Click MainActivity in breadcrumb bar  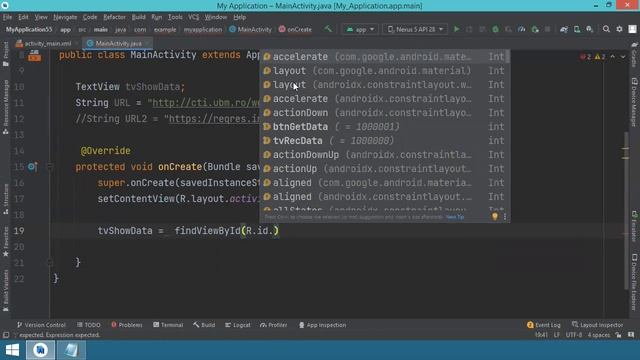click(250, 29)
